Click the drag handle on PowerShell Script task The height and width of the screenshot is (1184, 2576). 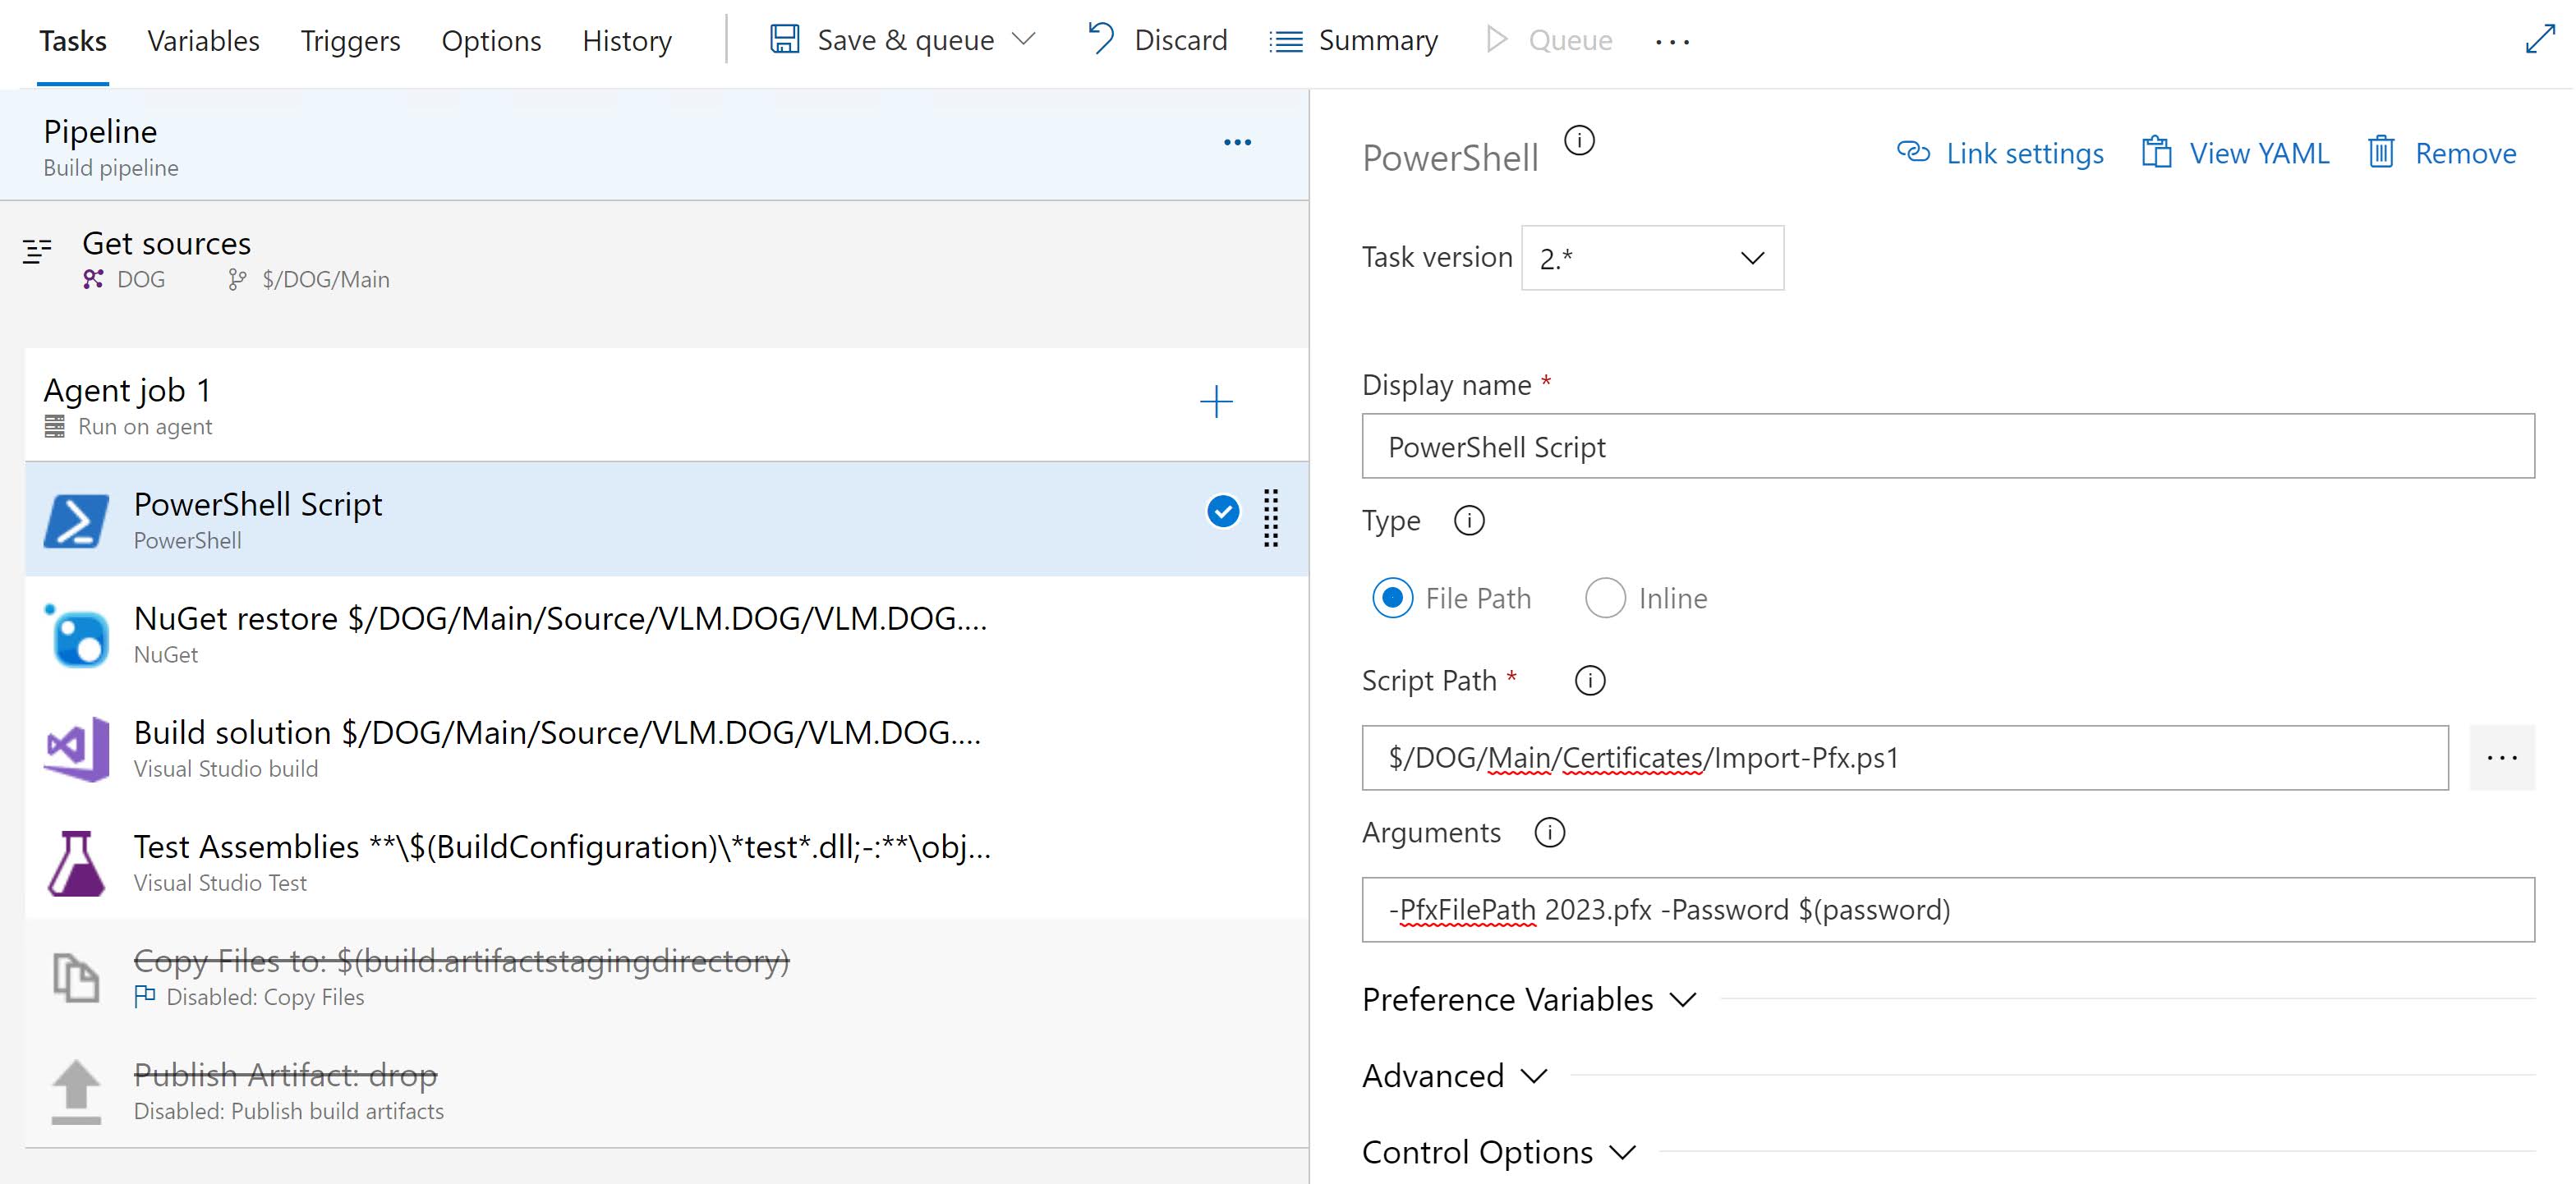click(x=1271, y=518)
